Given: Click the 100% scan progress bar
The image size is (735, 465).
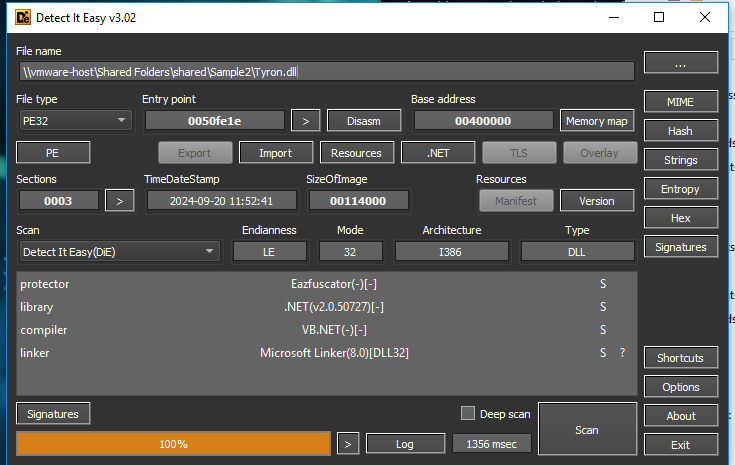Looking at the screenshot, I should tap(173, 444).
